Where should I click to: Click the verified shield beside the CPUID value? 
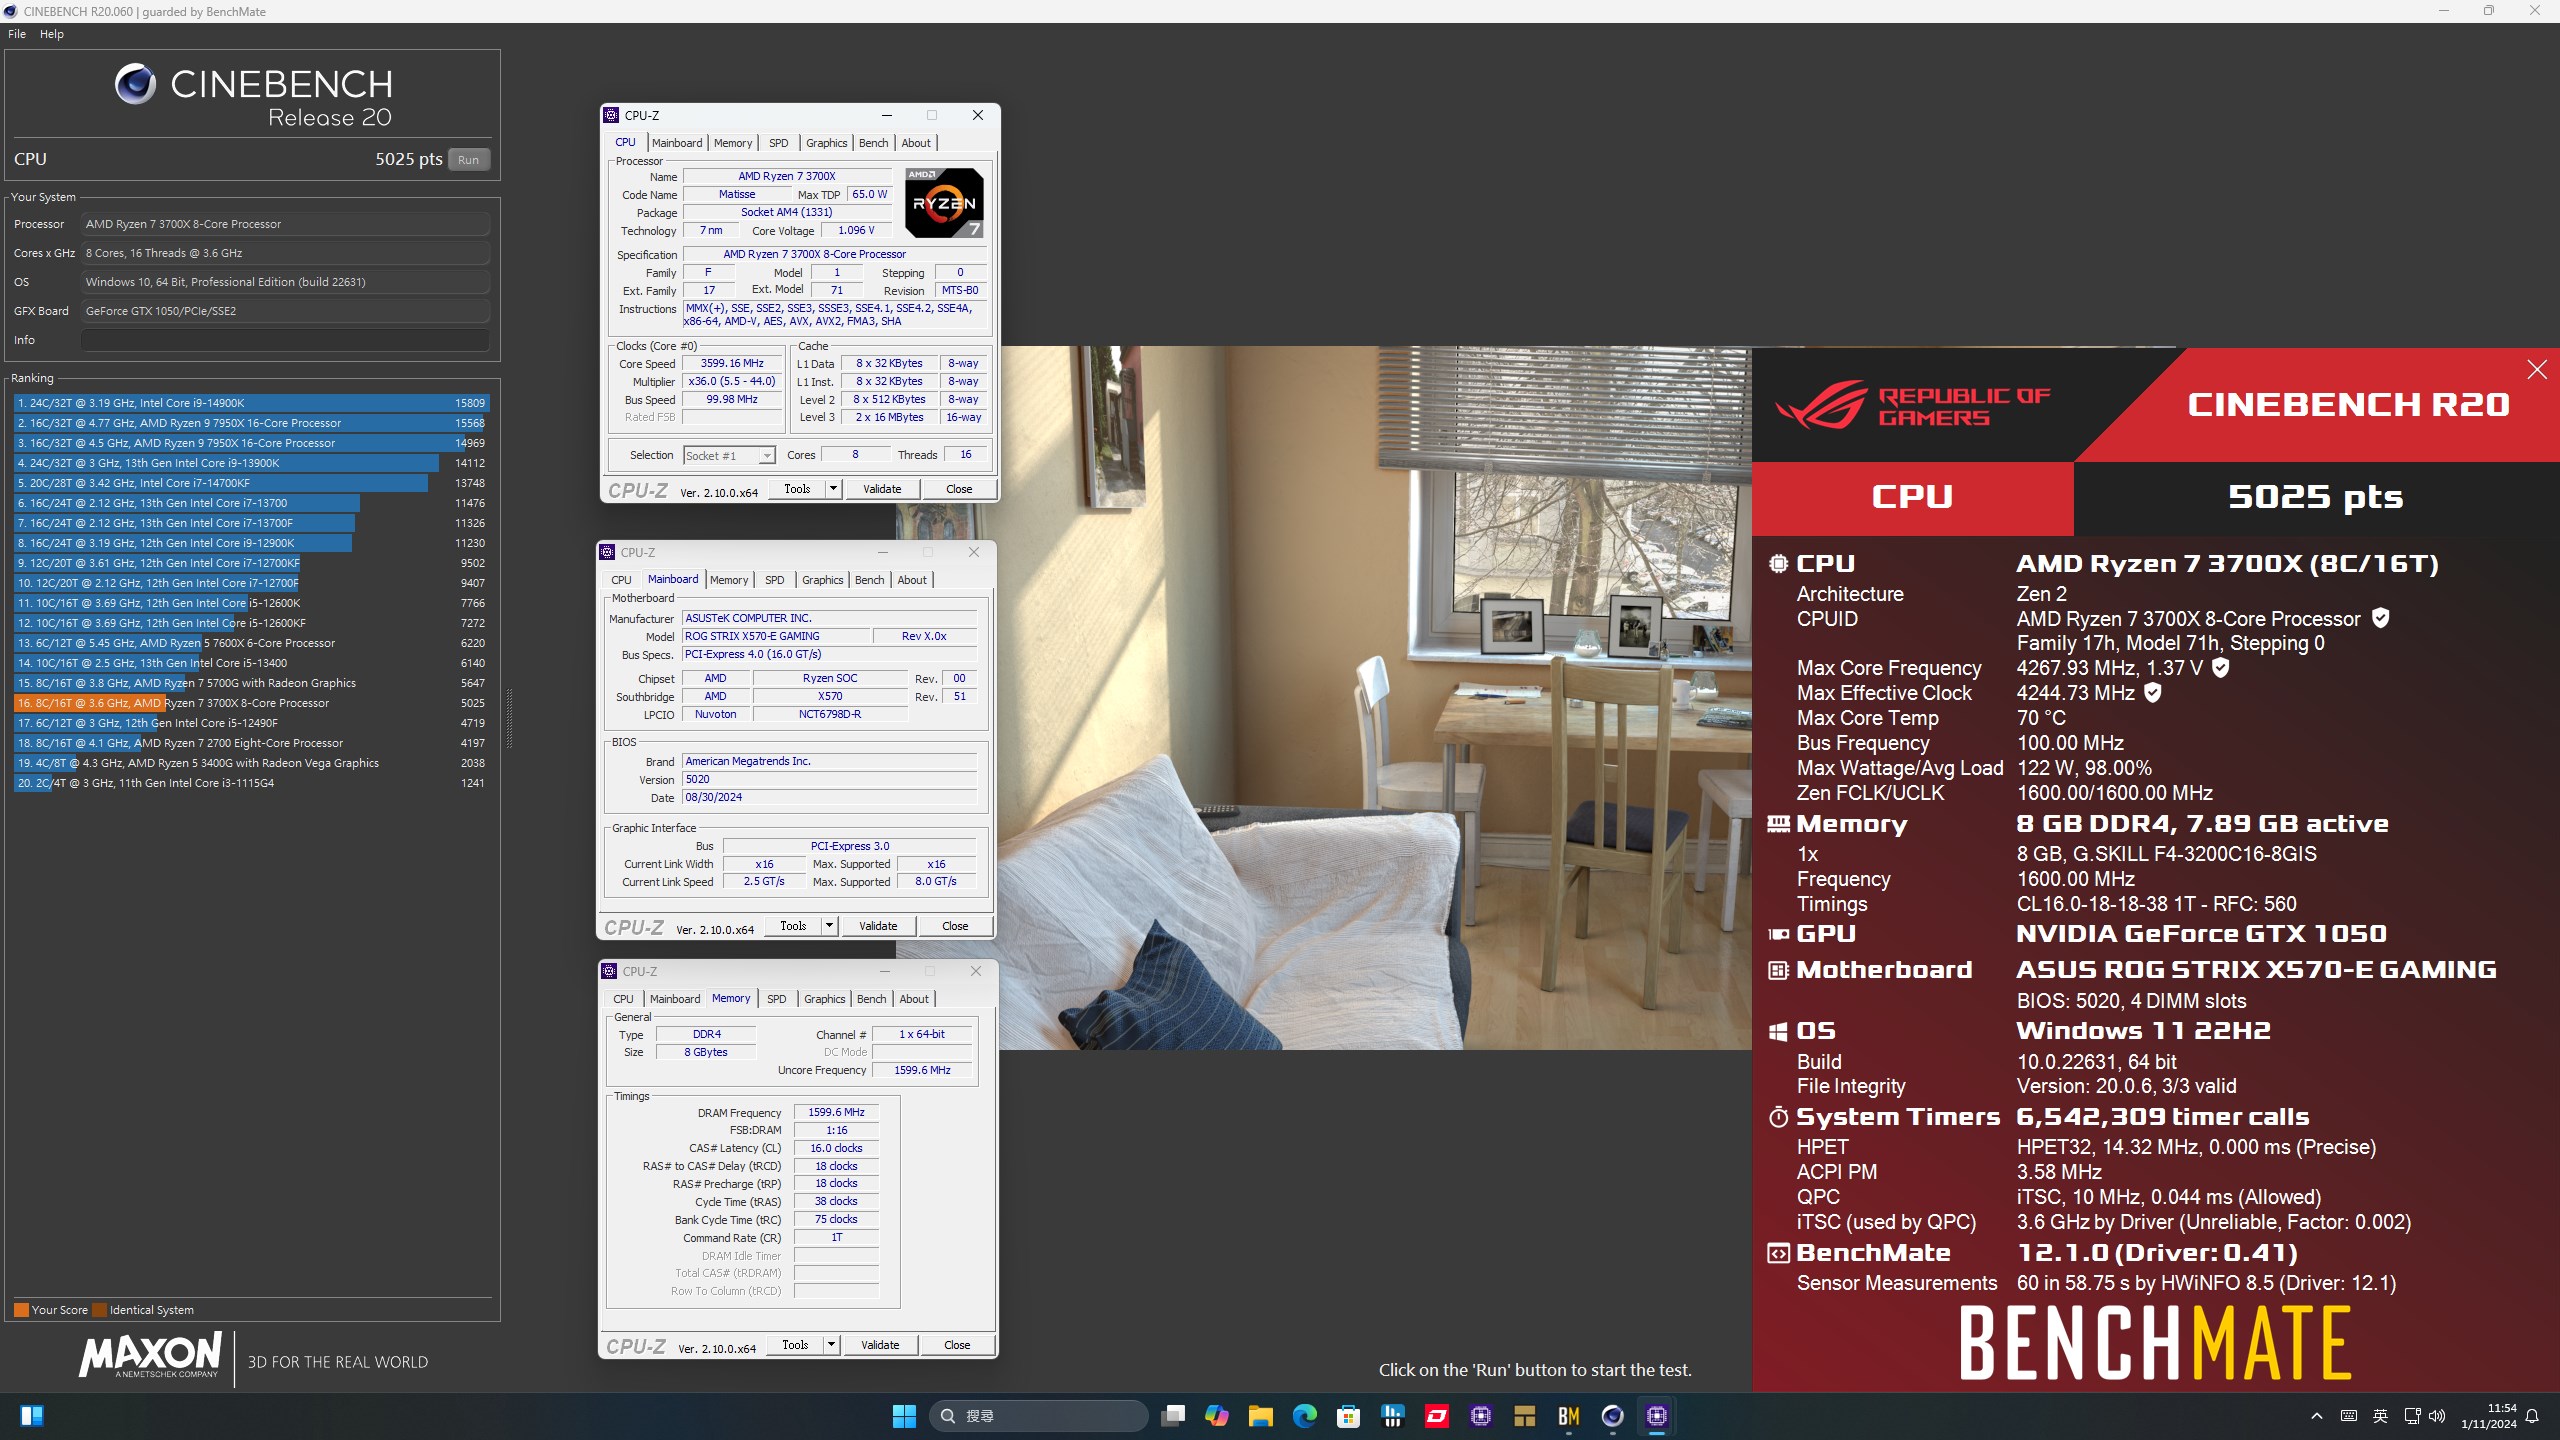point(2381,618)
